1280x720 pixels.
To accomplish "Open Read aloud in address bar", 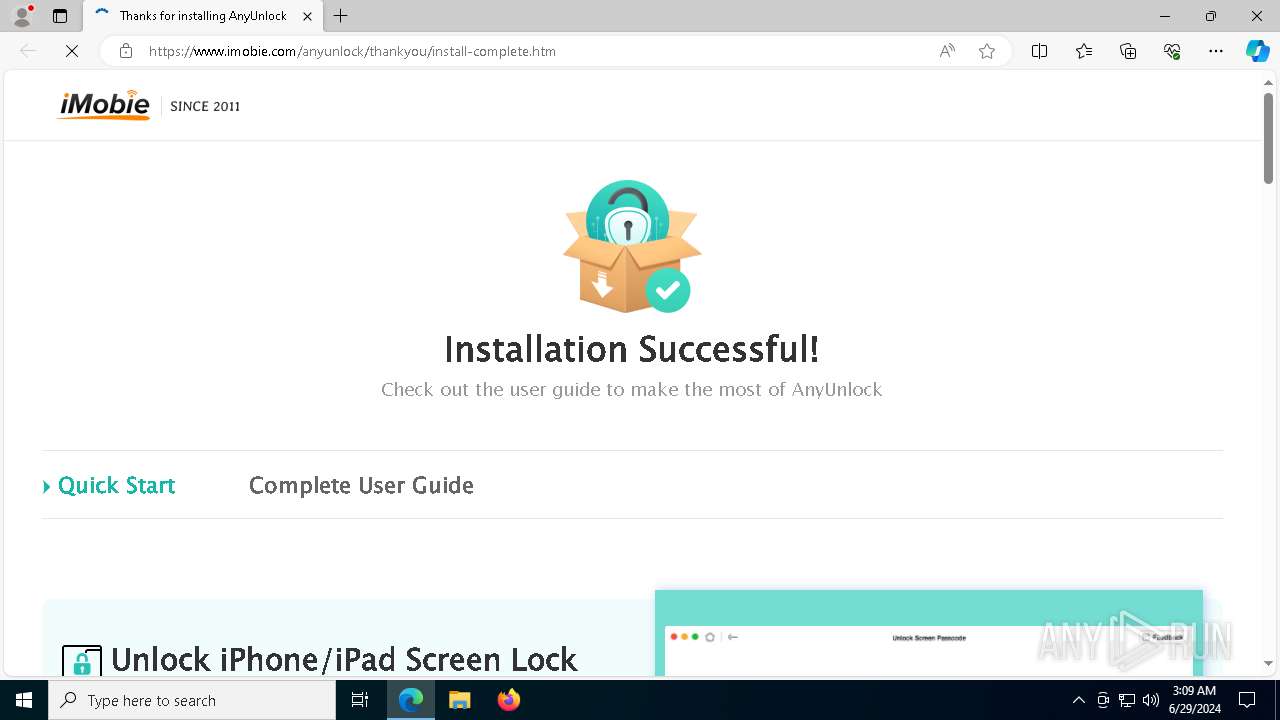I will pyautogui.click(x=947, y=51).
